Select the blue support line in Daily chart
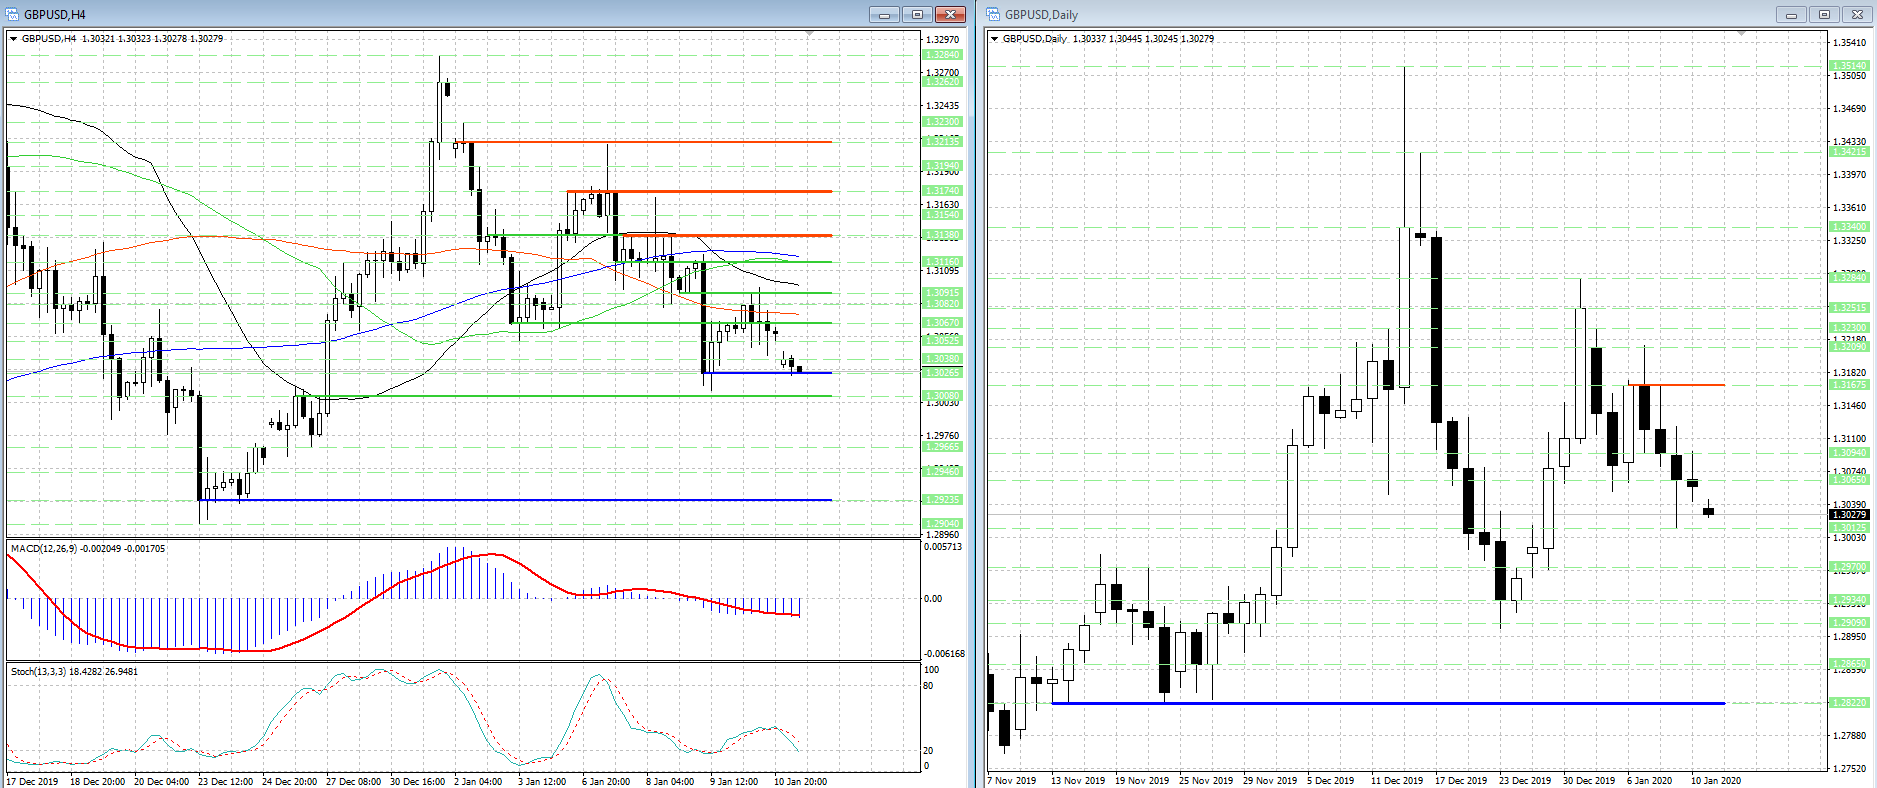 click(1388, 703)
